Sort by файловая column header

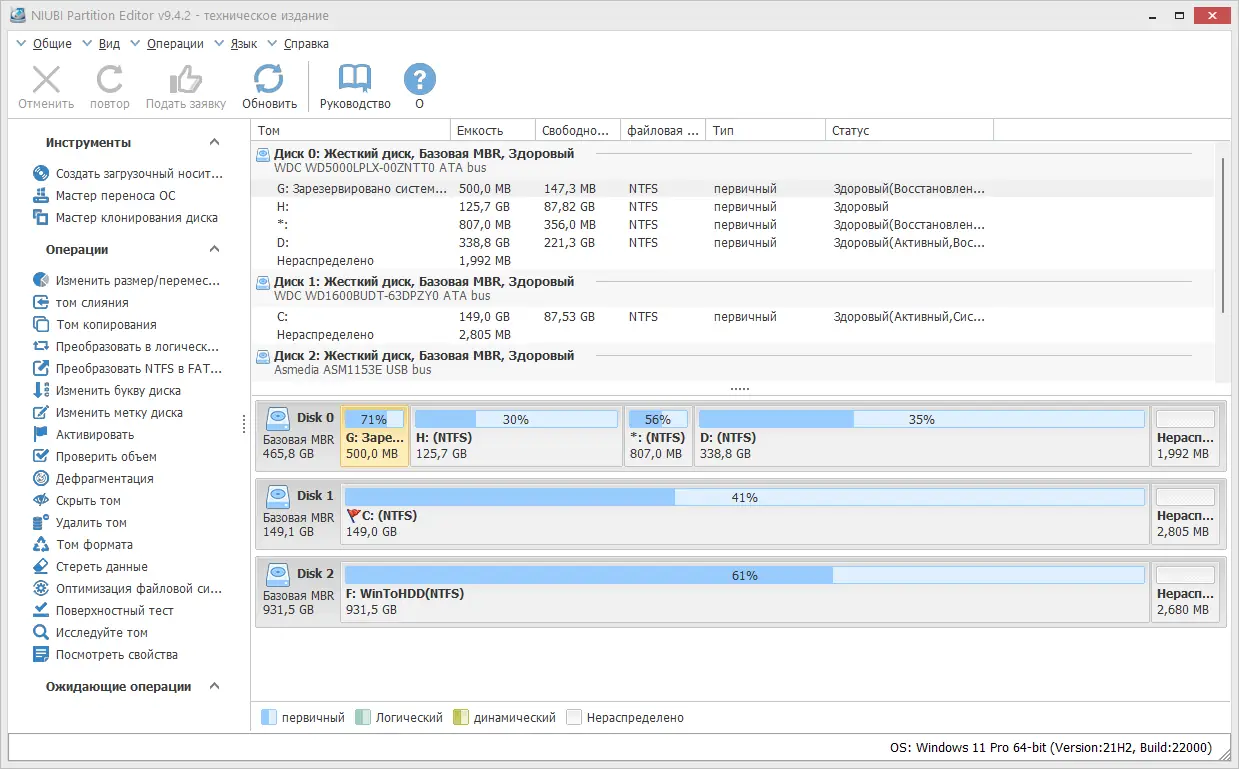tap(663, 131)
